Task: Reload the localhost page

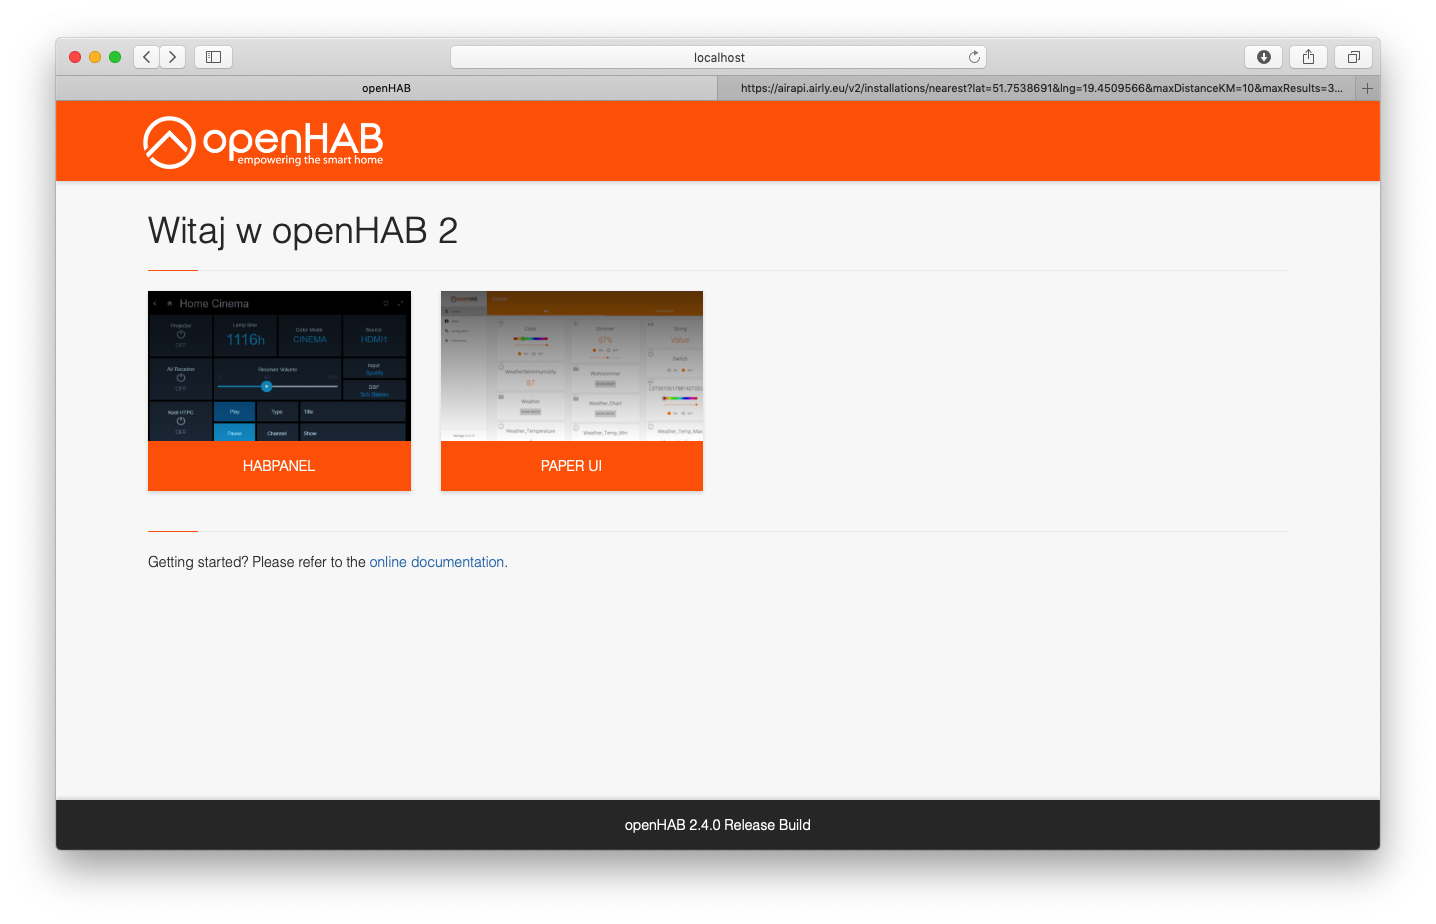Action: point(974,57)
